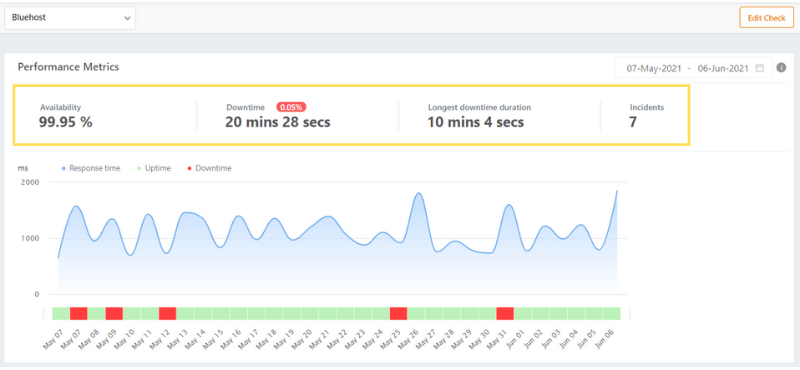
Task: Click the first red downtime block May 07
Action: click(x=79, y=313)
